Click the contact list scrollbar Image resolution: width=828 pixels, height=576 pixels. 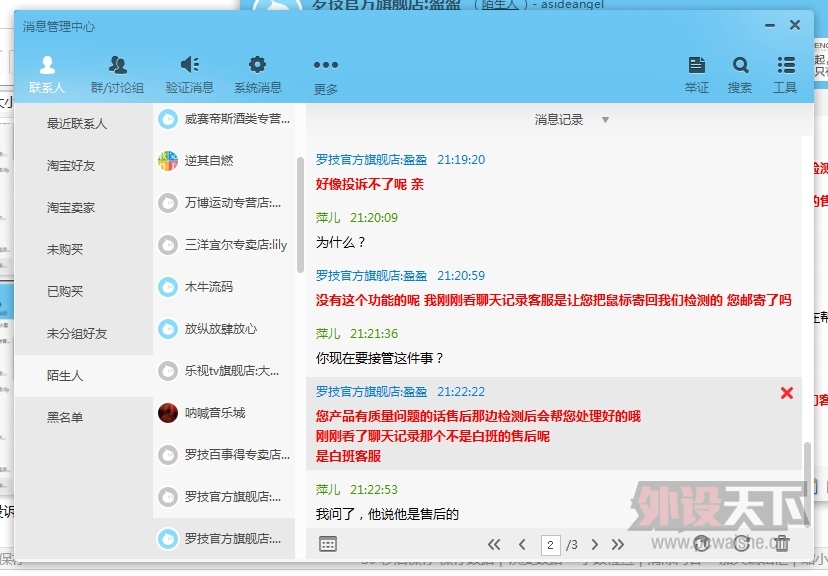click(300, 215)
